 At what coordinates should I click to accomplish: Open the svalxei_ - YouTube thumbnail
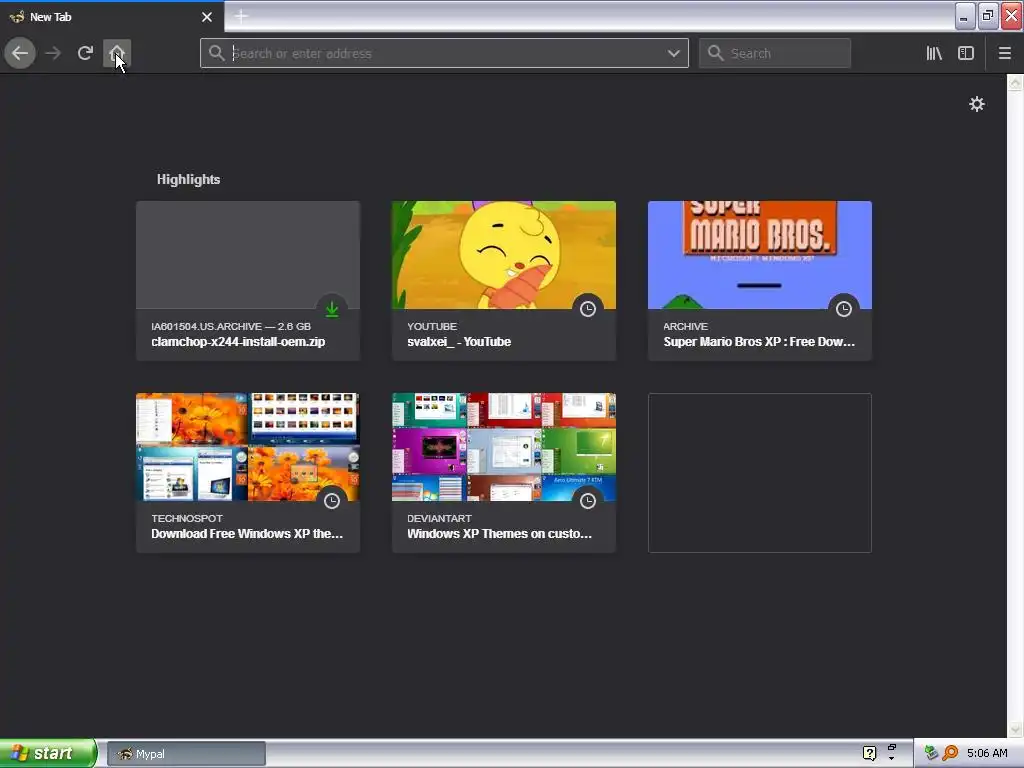point(504,255)
